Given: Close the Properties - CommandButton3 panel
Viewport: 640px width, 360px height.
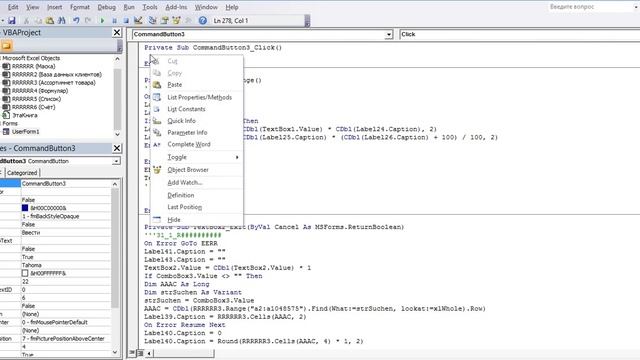Looking at the screenshot, I should pos(117,148).
